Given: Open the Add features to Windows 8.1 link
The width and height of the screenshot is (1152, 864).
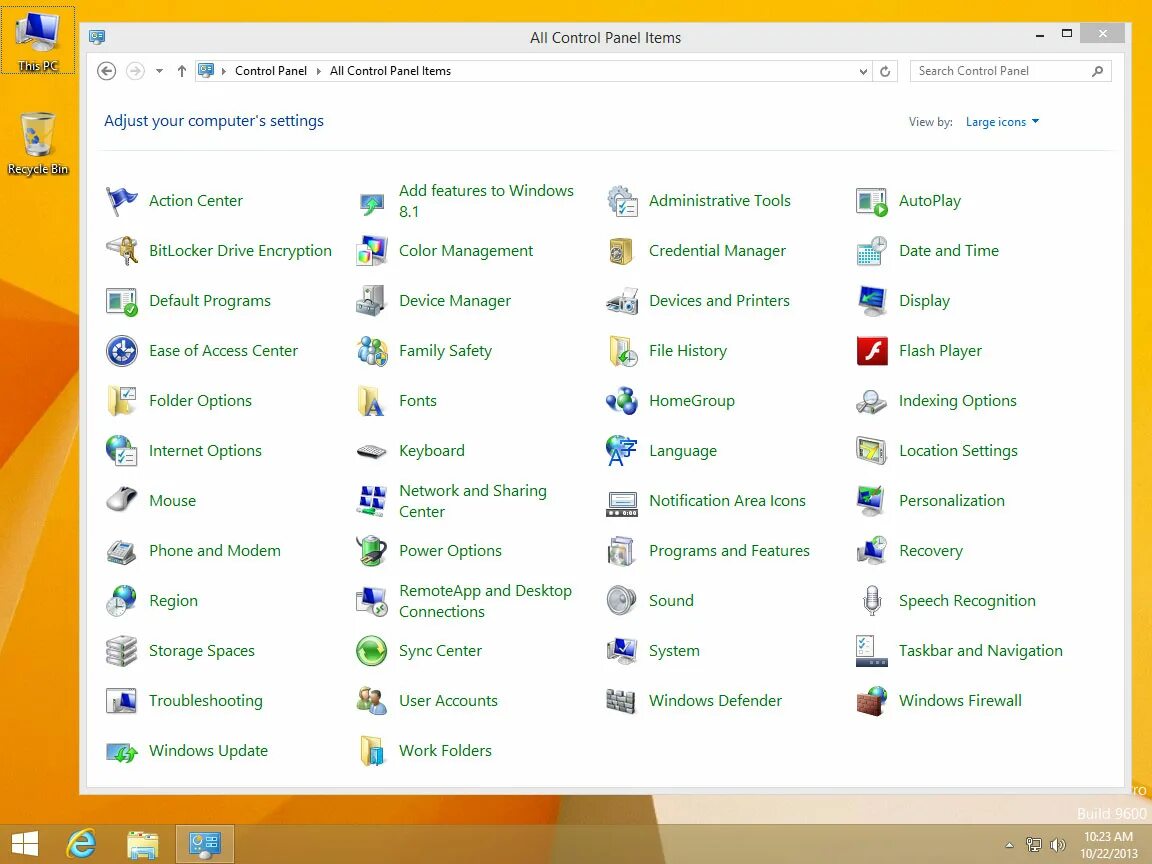Looking at the screenshot, I should 486,201.
